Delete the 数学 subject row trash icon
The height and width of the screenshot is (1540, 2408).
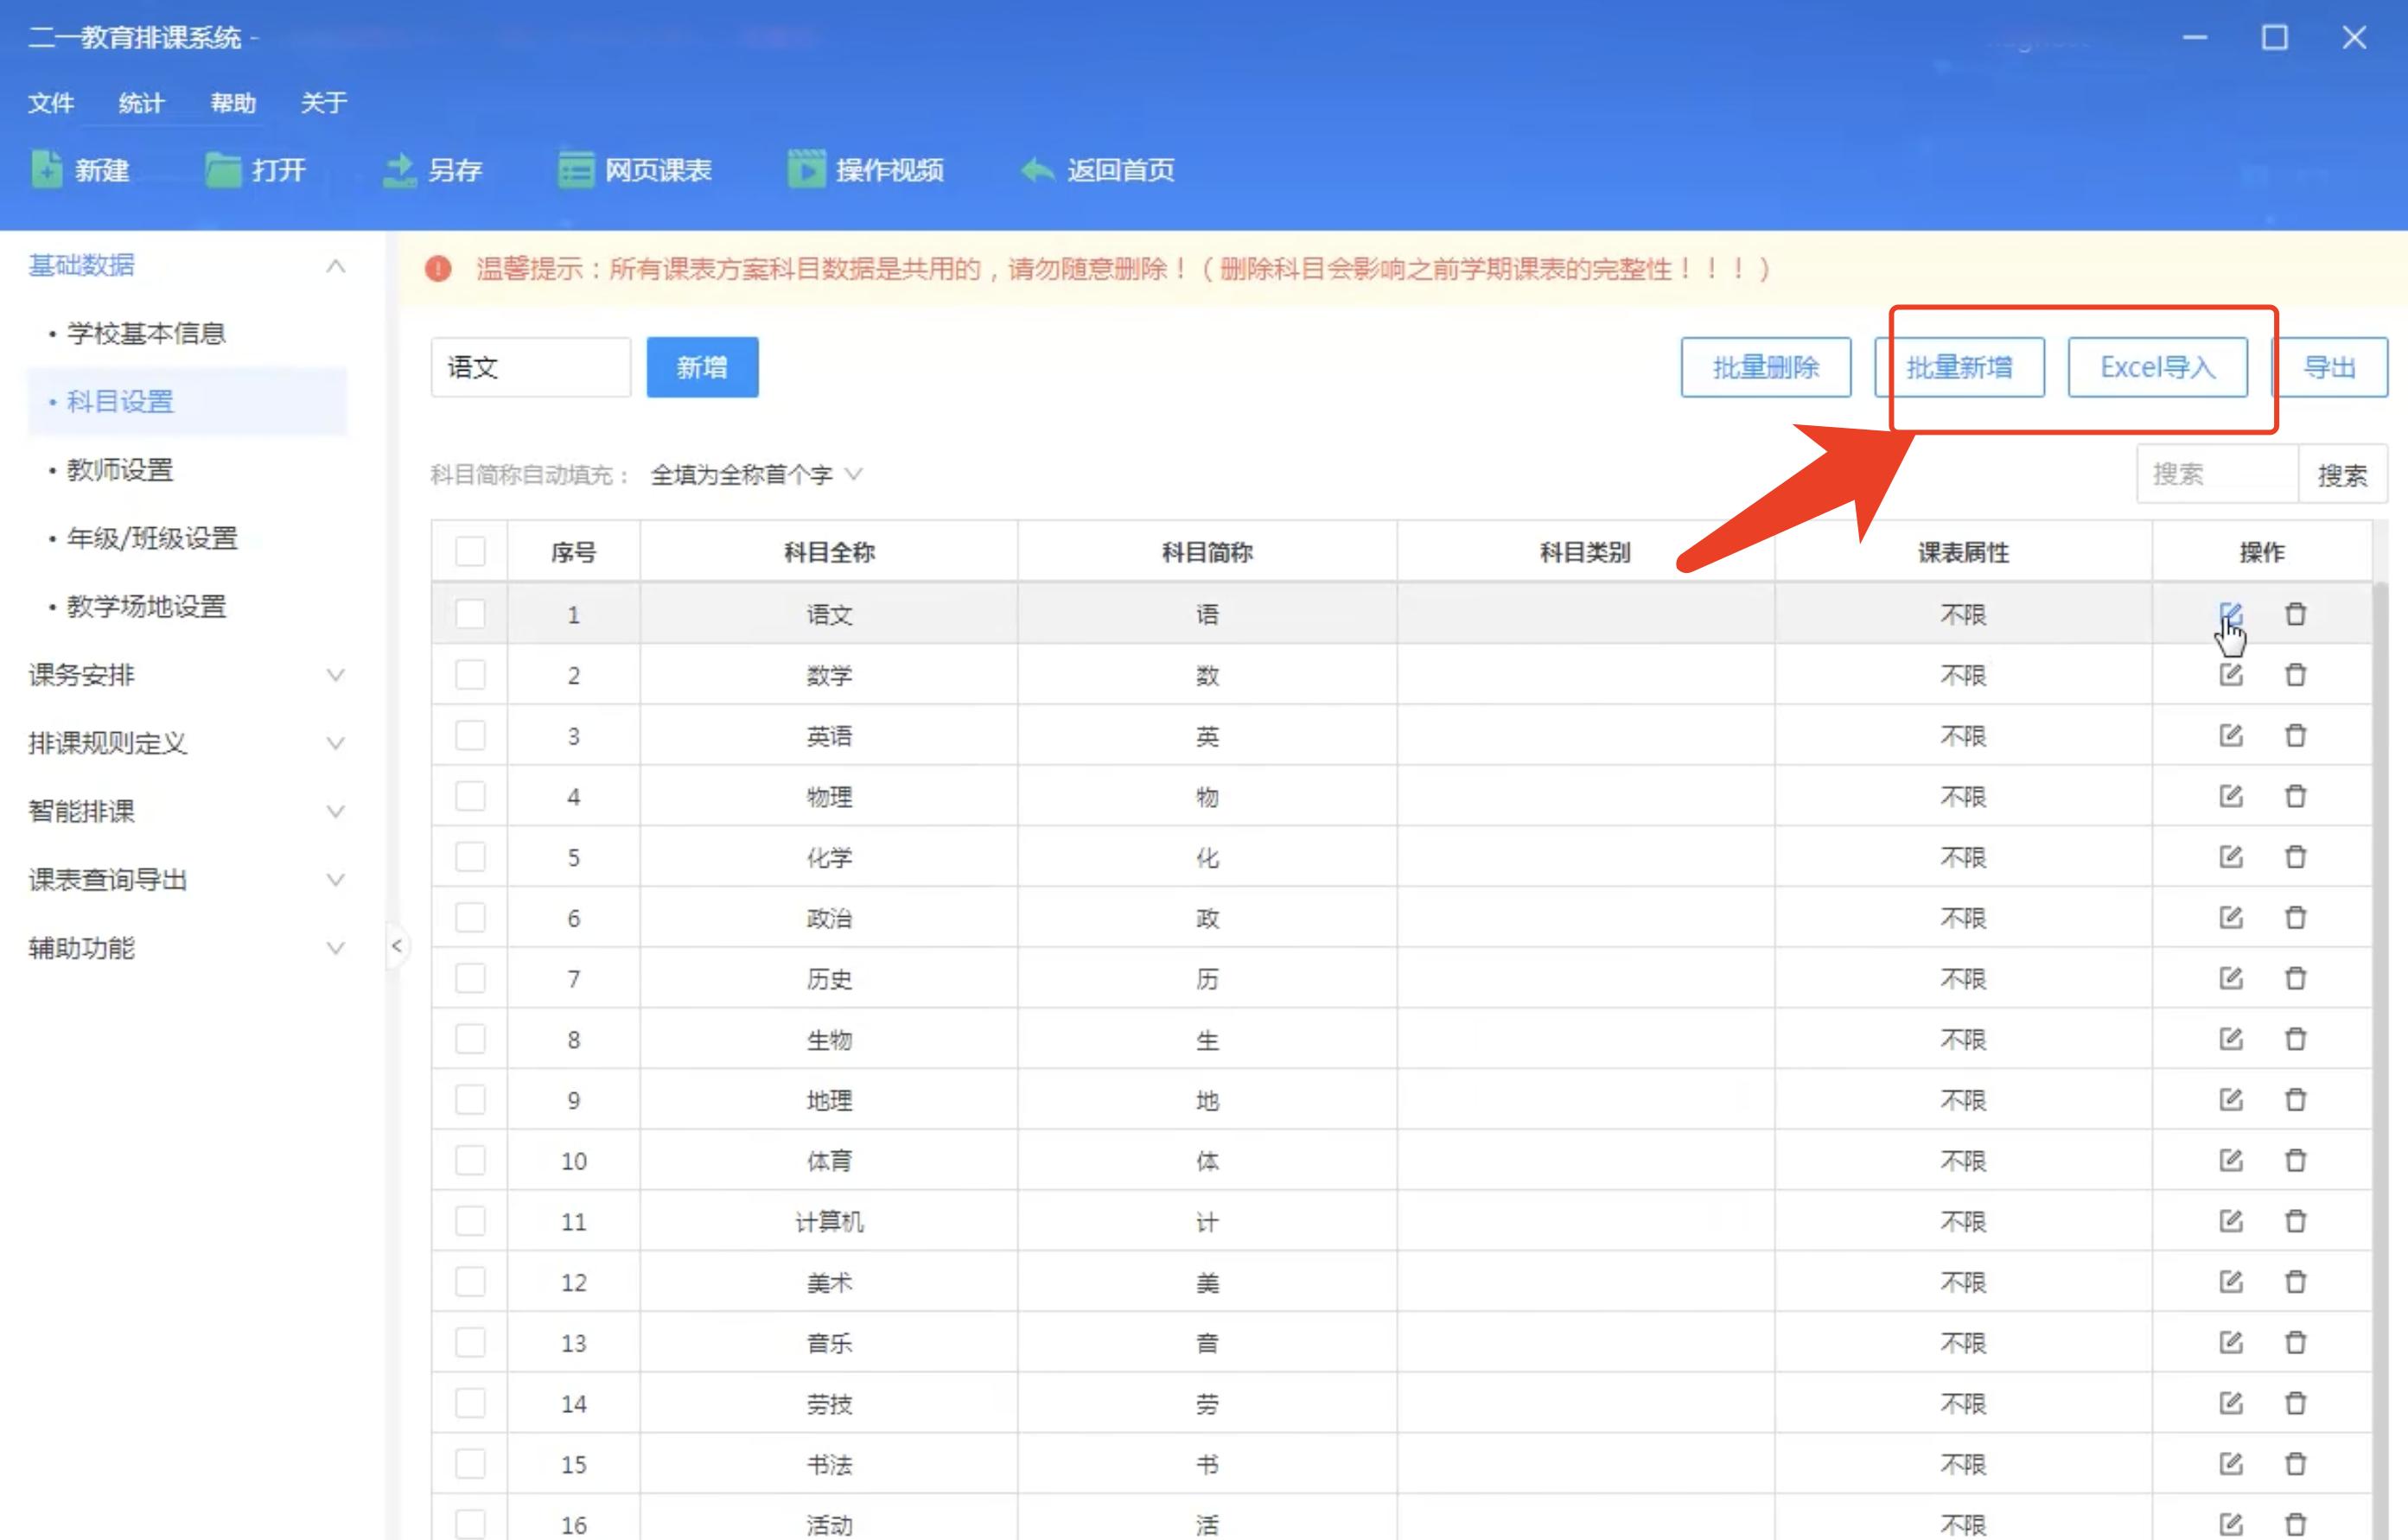coord(2295,675)
